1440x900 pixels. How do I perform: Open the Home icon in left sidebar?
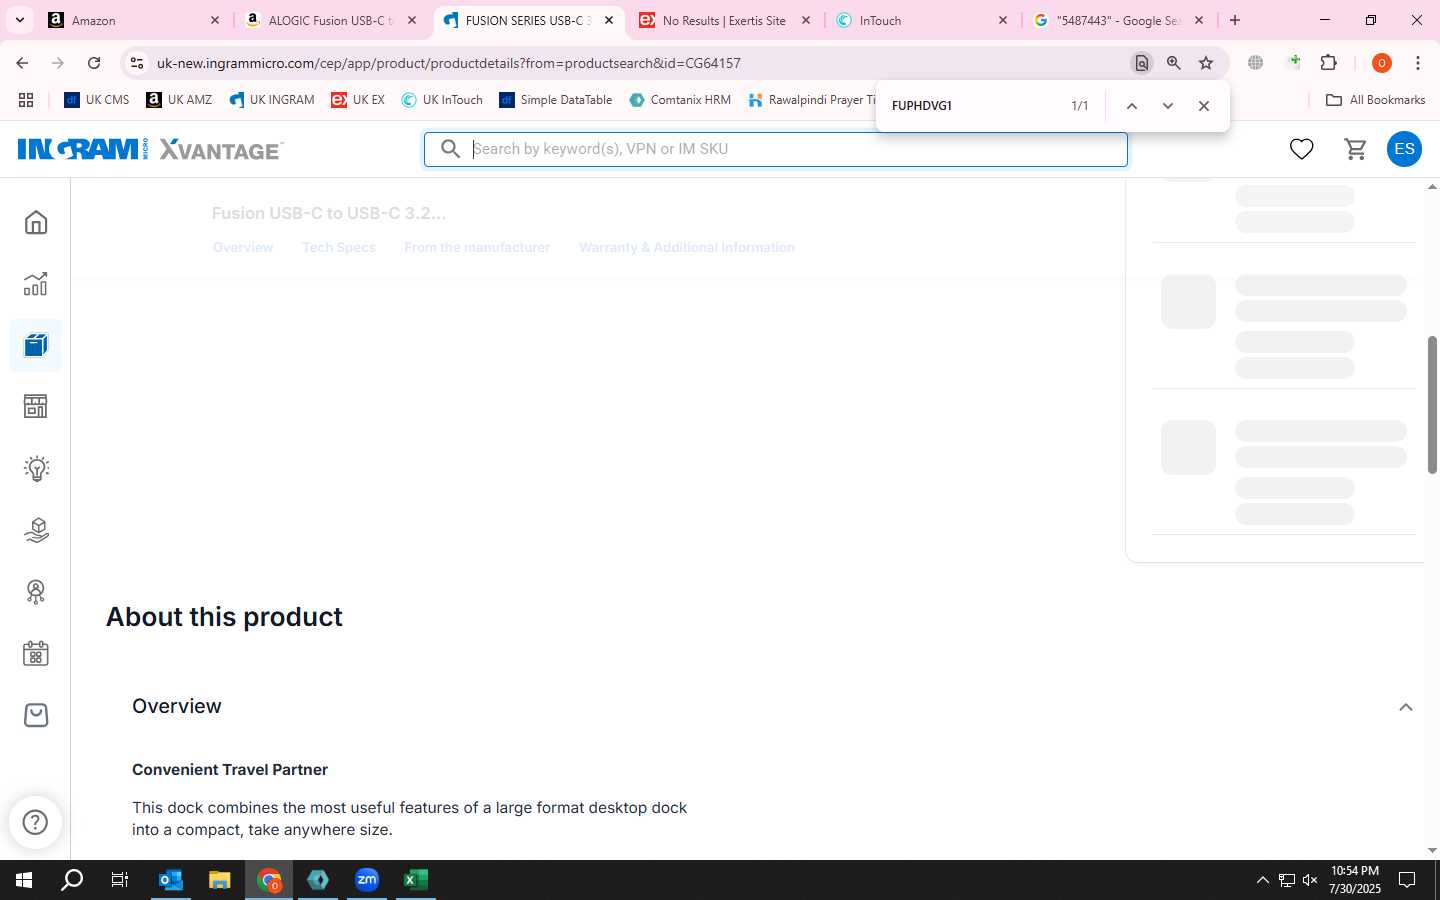[x=36, y=222]
